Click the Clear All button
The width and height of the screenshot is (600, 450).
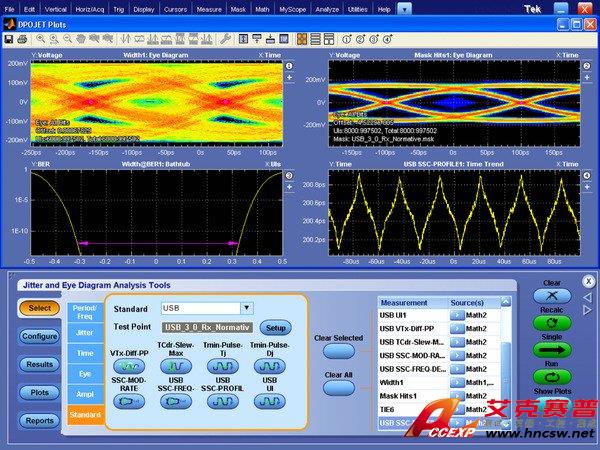(338, 389)
